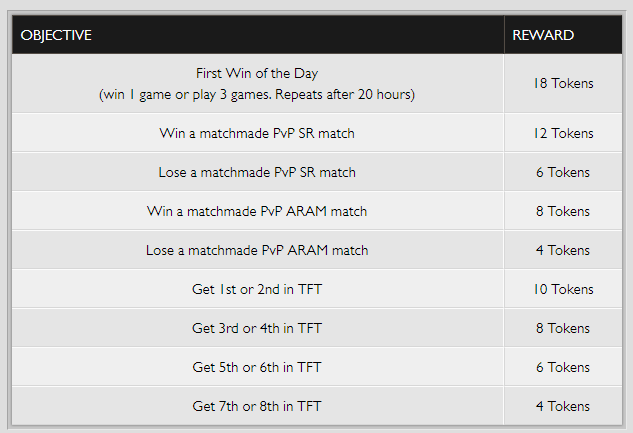Click the 10 Tokens reward cell

tap(563, 289)
